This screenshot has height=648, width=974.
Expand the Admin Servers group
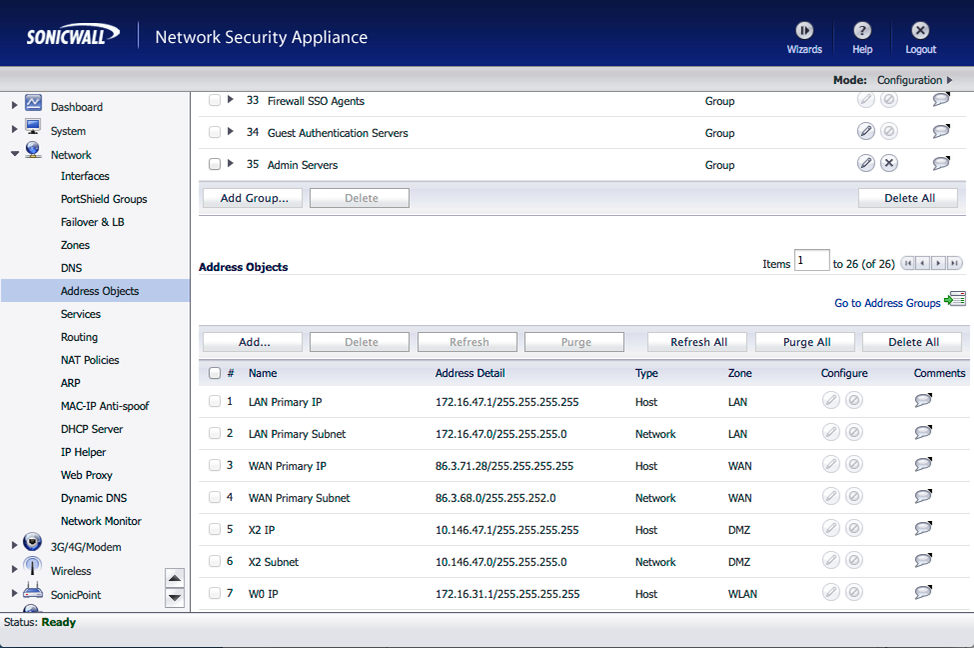pyautogui.click(x=230, y=163)
